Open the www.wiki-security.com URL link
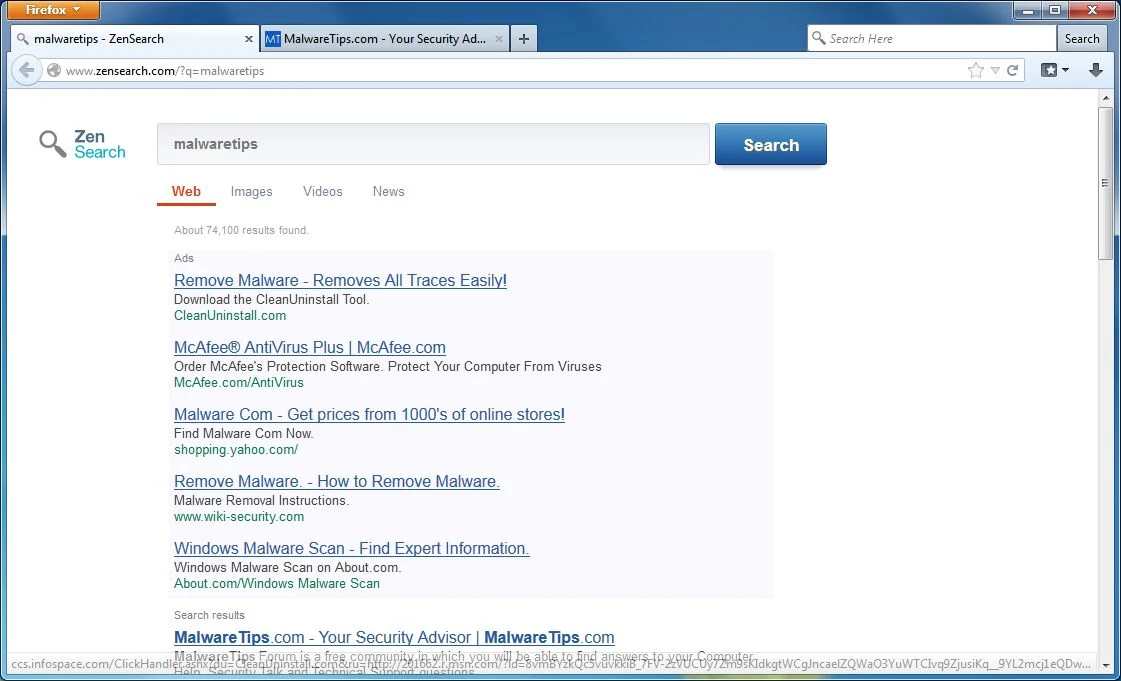 coord(239,517)
